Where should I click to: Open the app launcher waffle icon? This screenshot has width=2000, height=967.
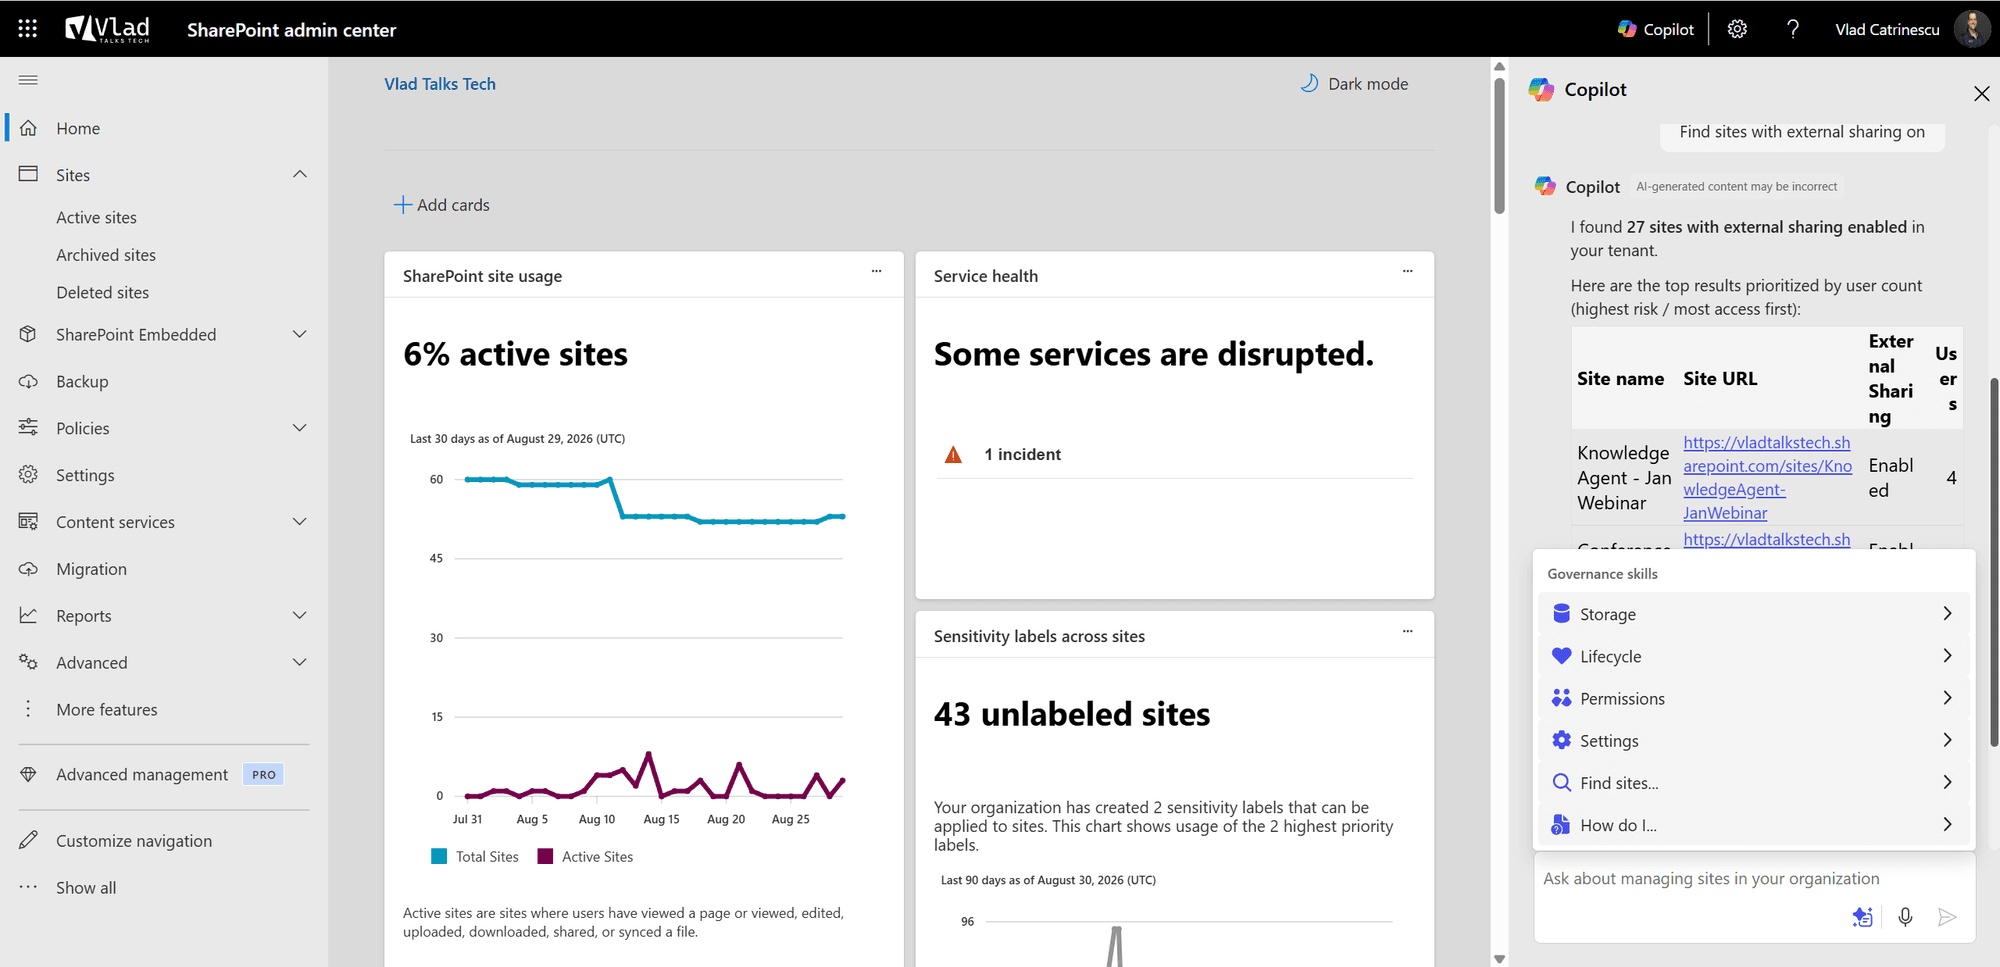(x=28, y=29)
